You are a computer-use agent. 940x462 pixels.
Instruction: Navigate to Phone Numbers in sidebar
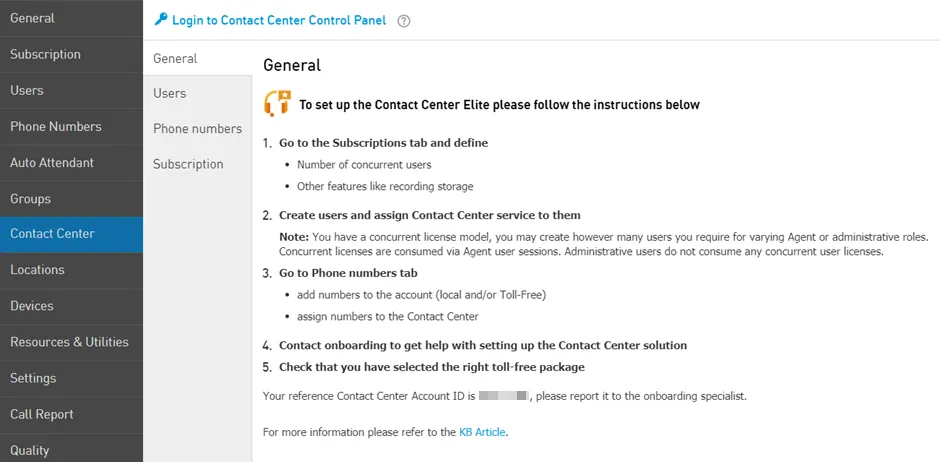71,126
